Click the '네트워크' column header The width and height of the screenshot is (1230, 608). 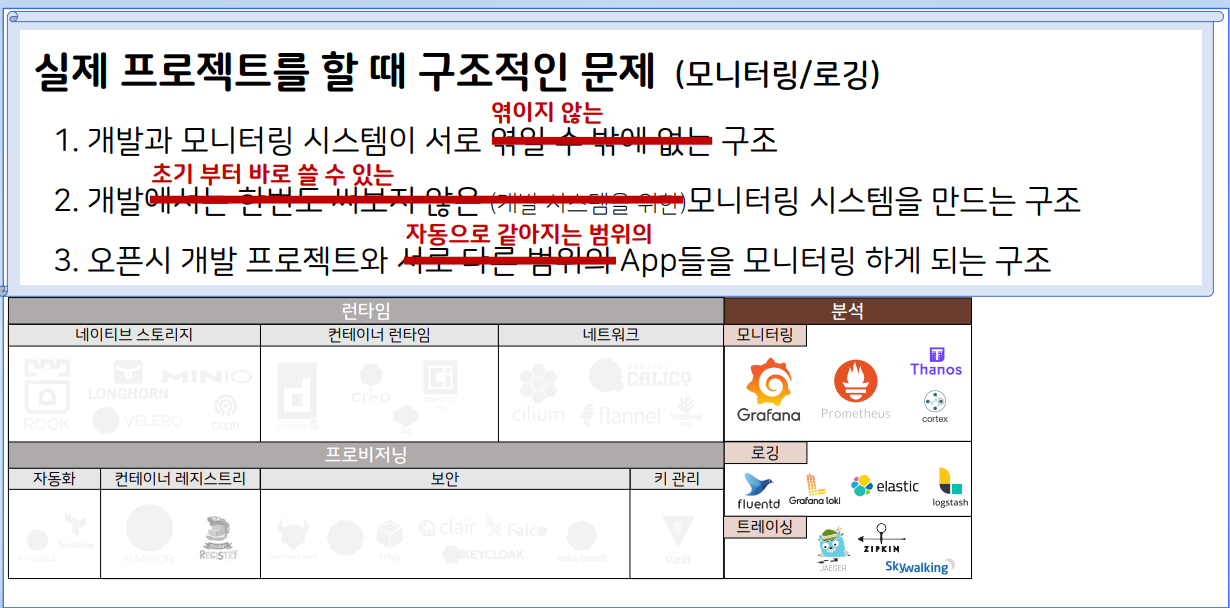(611, 335)
